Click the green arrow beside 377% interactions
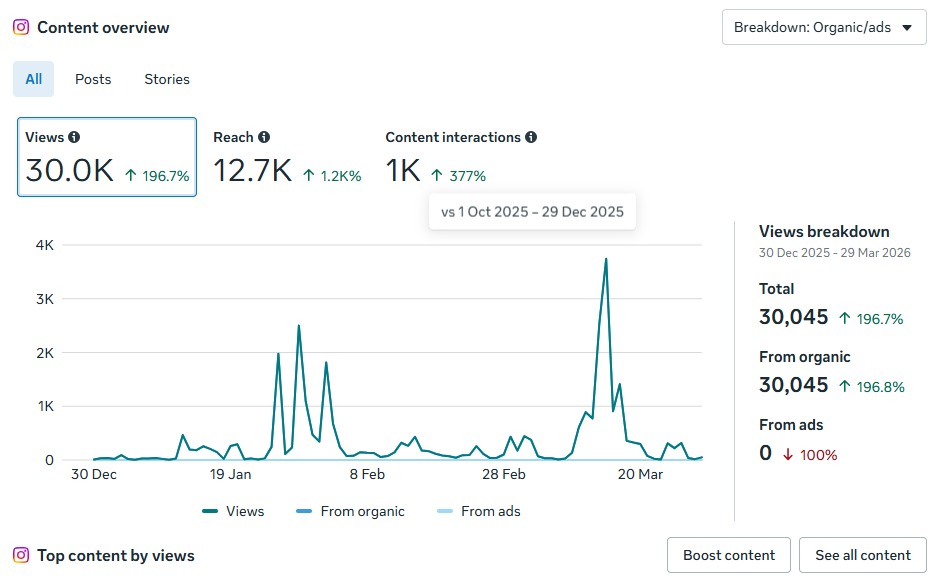This screenshot has height=587, width=934. pos(436,176)
